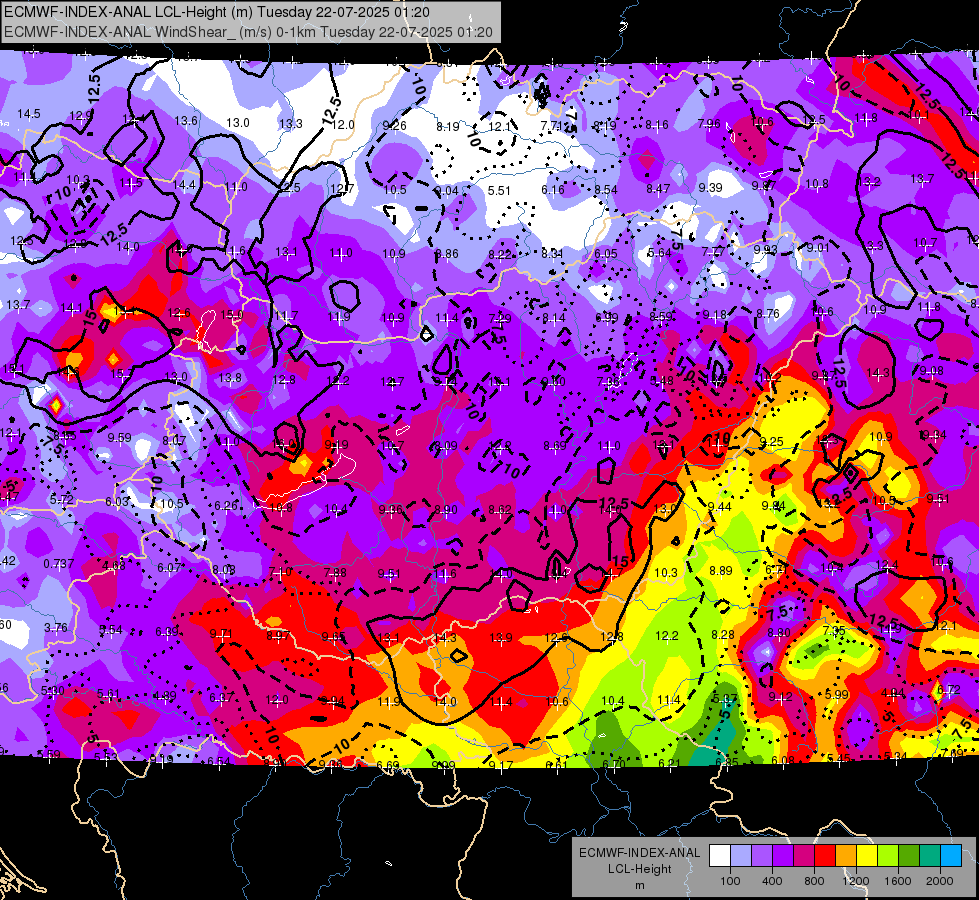Click the legend scale label 100

pyautogui.click(x=730, y=881)
